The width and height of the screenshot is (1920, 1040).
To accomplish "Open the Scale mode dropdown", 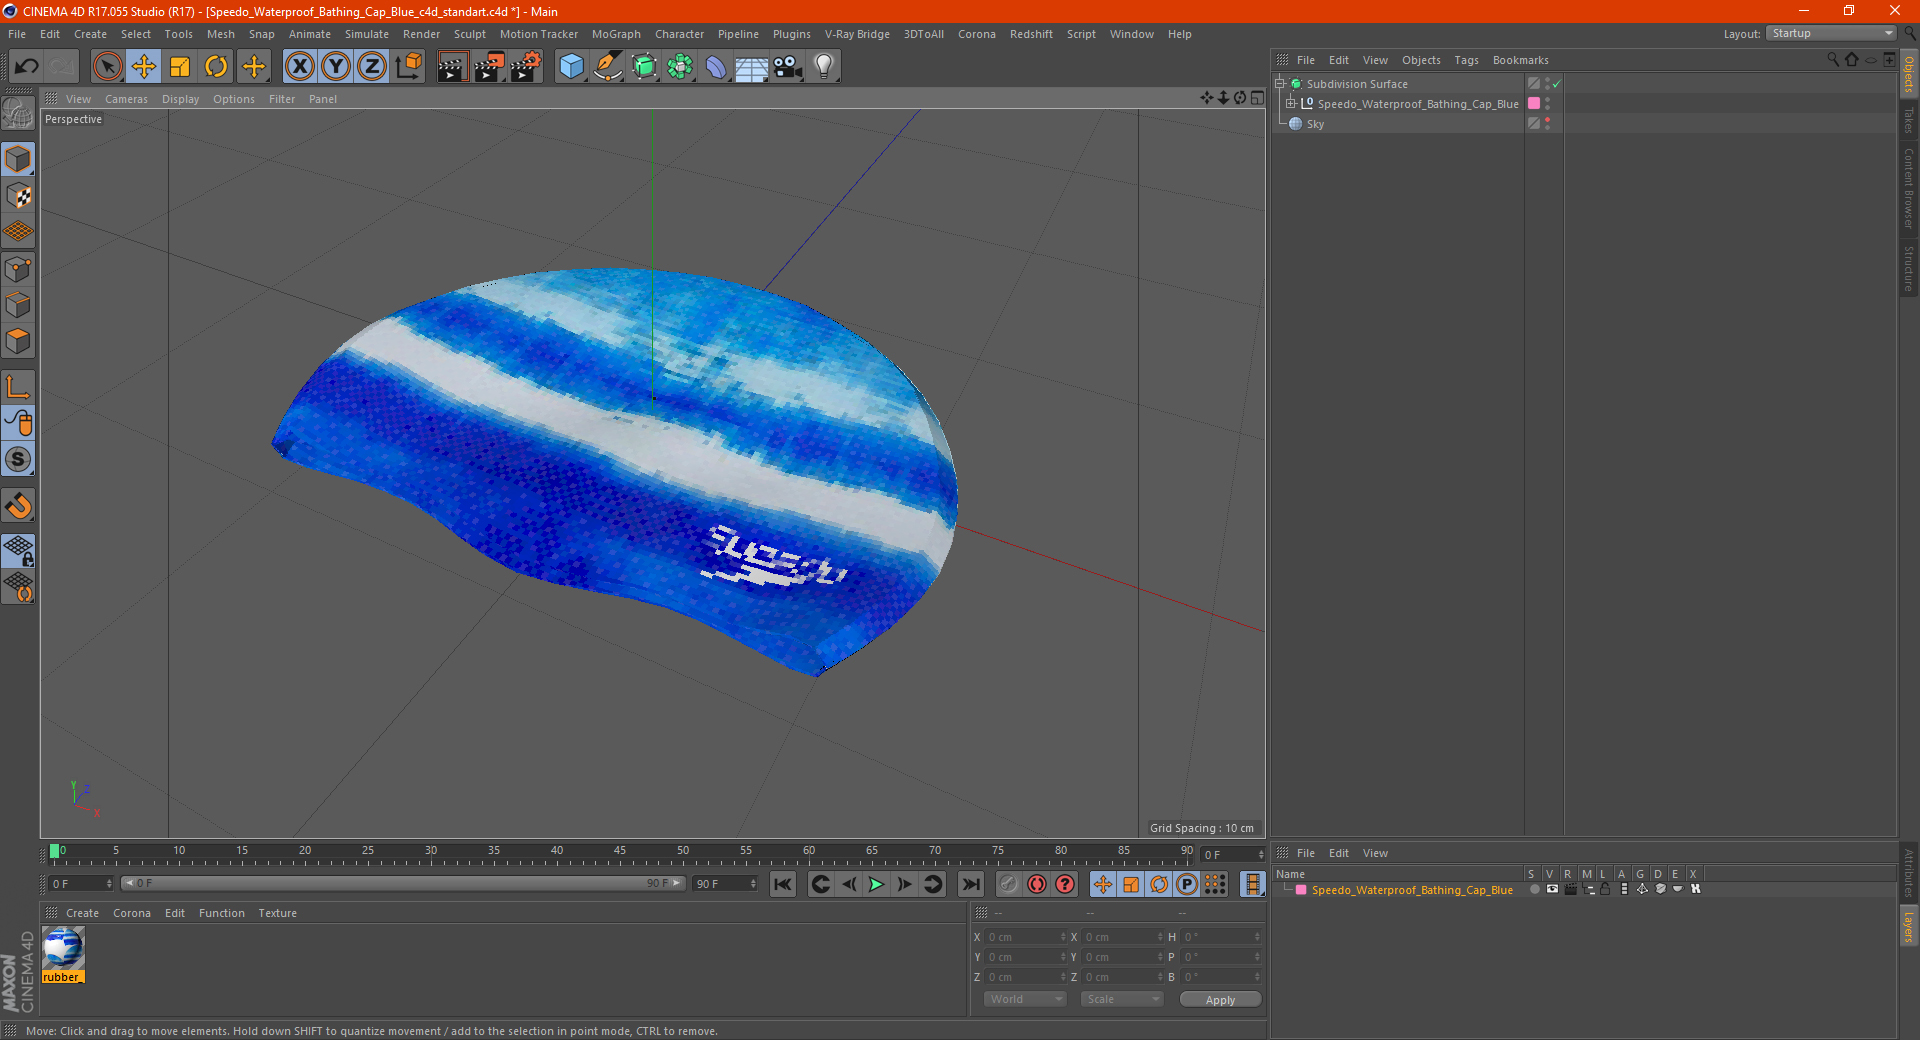I will 1121,999.
